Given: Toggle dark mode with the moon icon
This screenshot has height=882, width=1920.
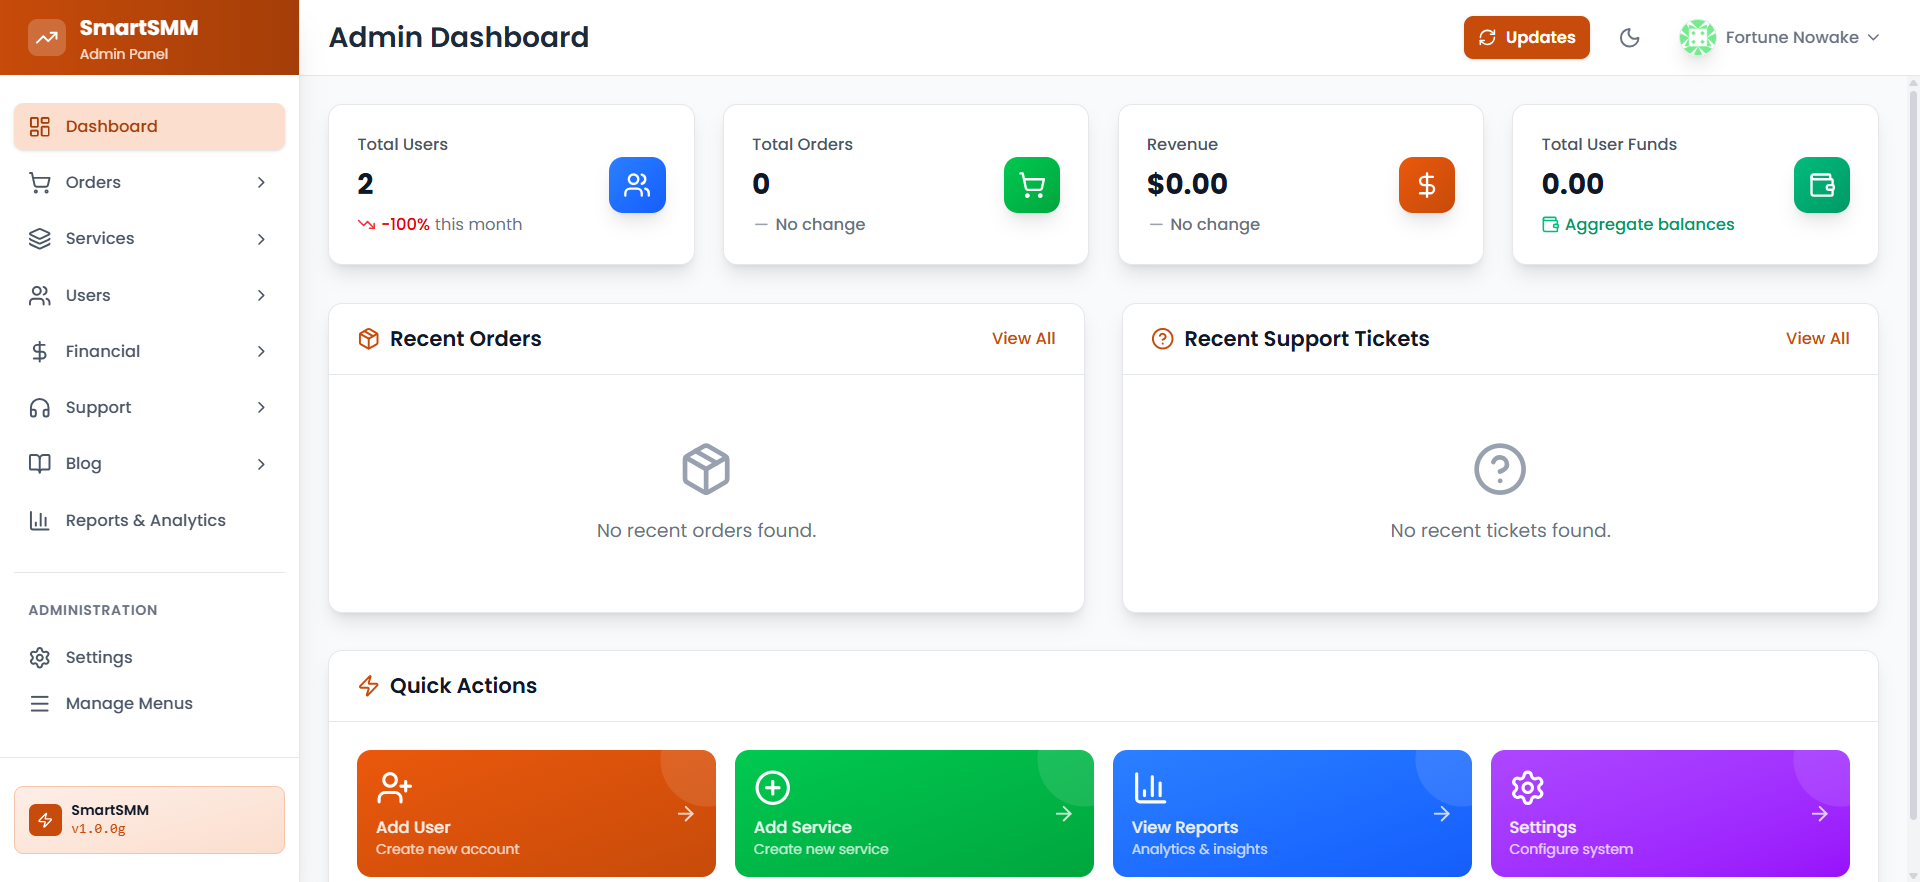Looking at the screenshot, I should point(1629,38).
